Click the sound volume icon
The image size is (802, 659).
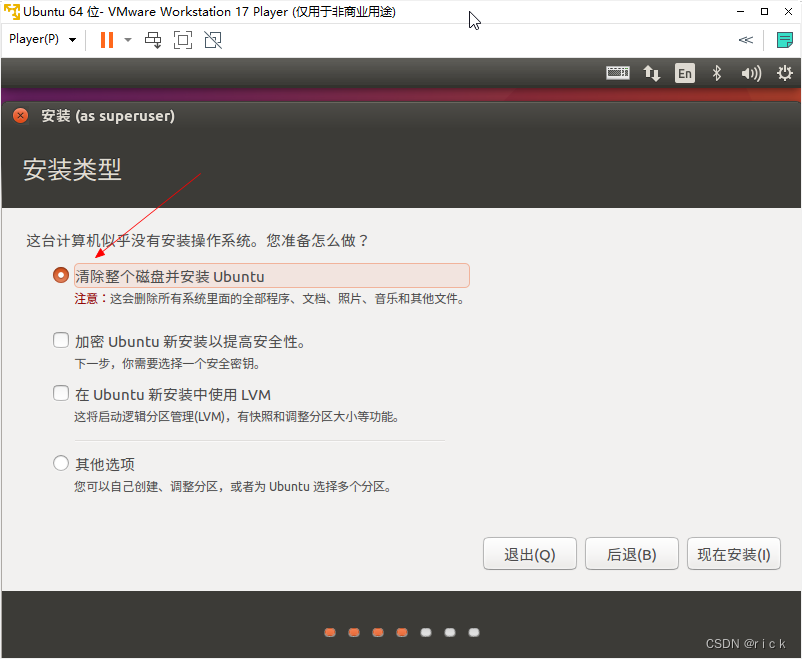pyautogui.click(x=751, y=73)
